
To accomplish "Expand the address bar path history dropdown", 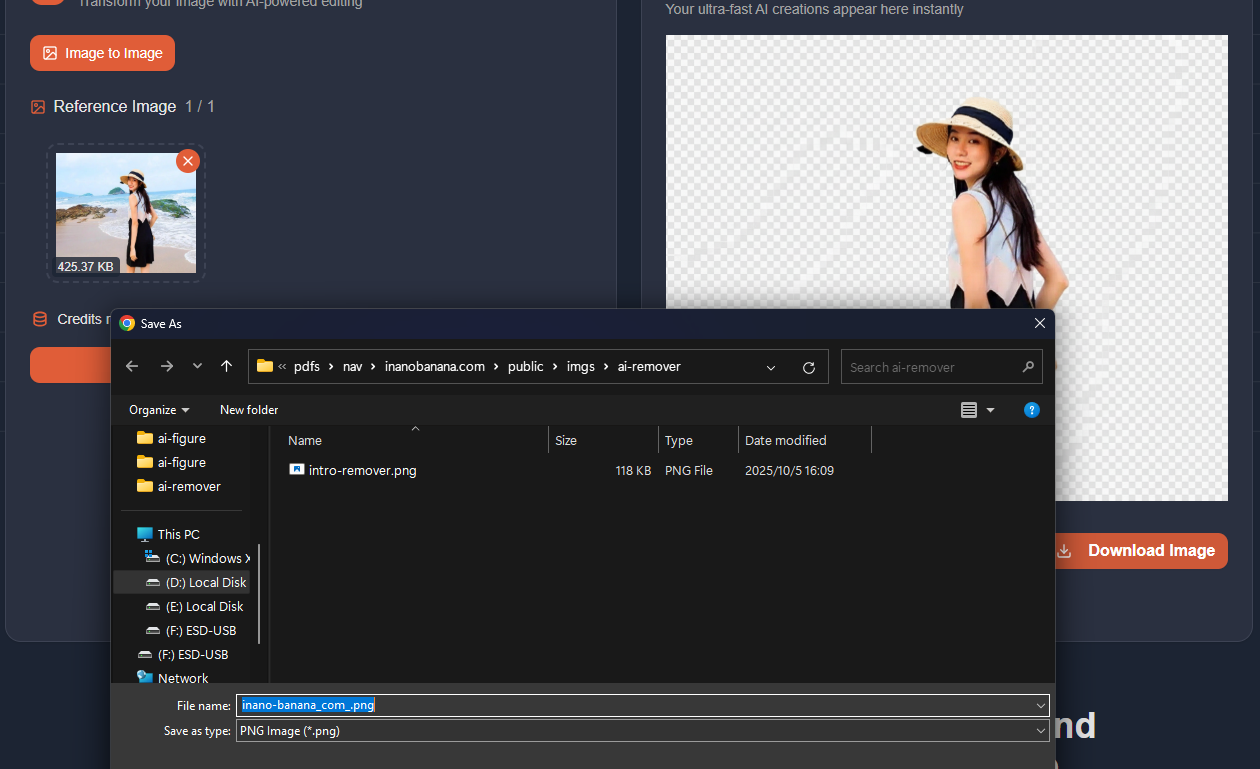I will point(771,367).
